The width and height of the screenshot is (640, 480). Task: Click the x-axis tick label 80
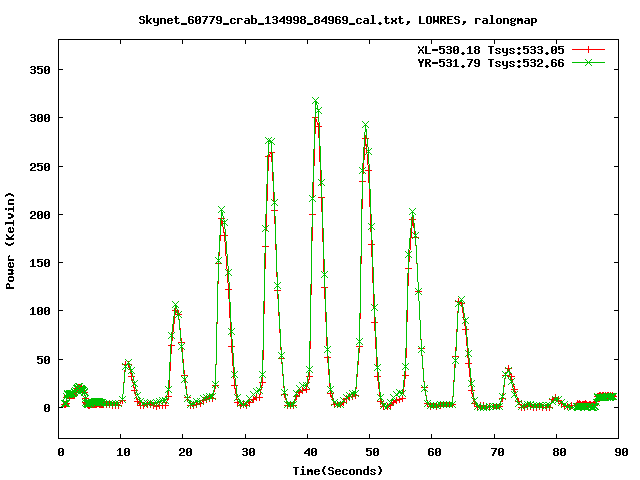(x=559, y=452)
